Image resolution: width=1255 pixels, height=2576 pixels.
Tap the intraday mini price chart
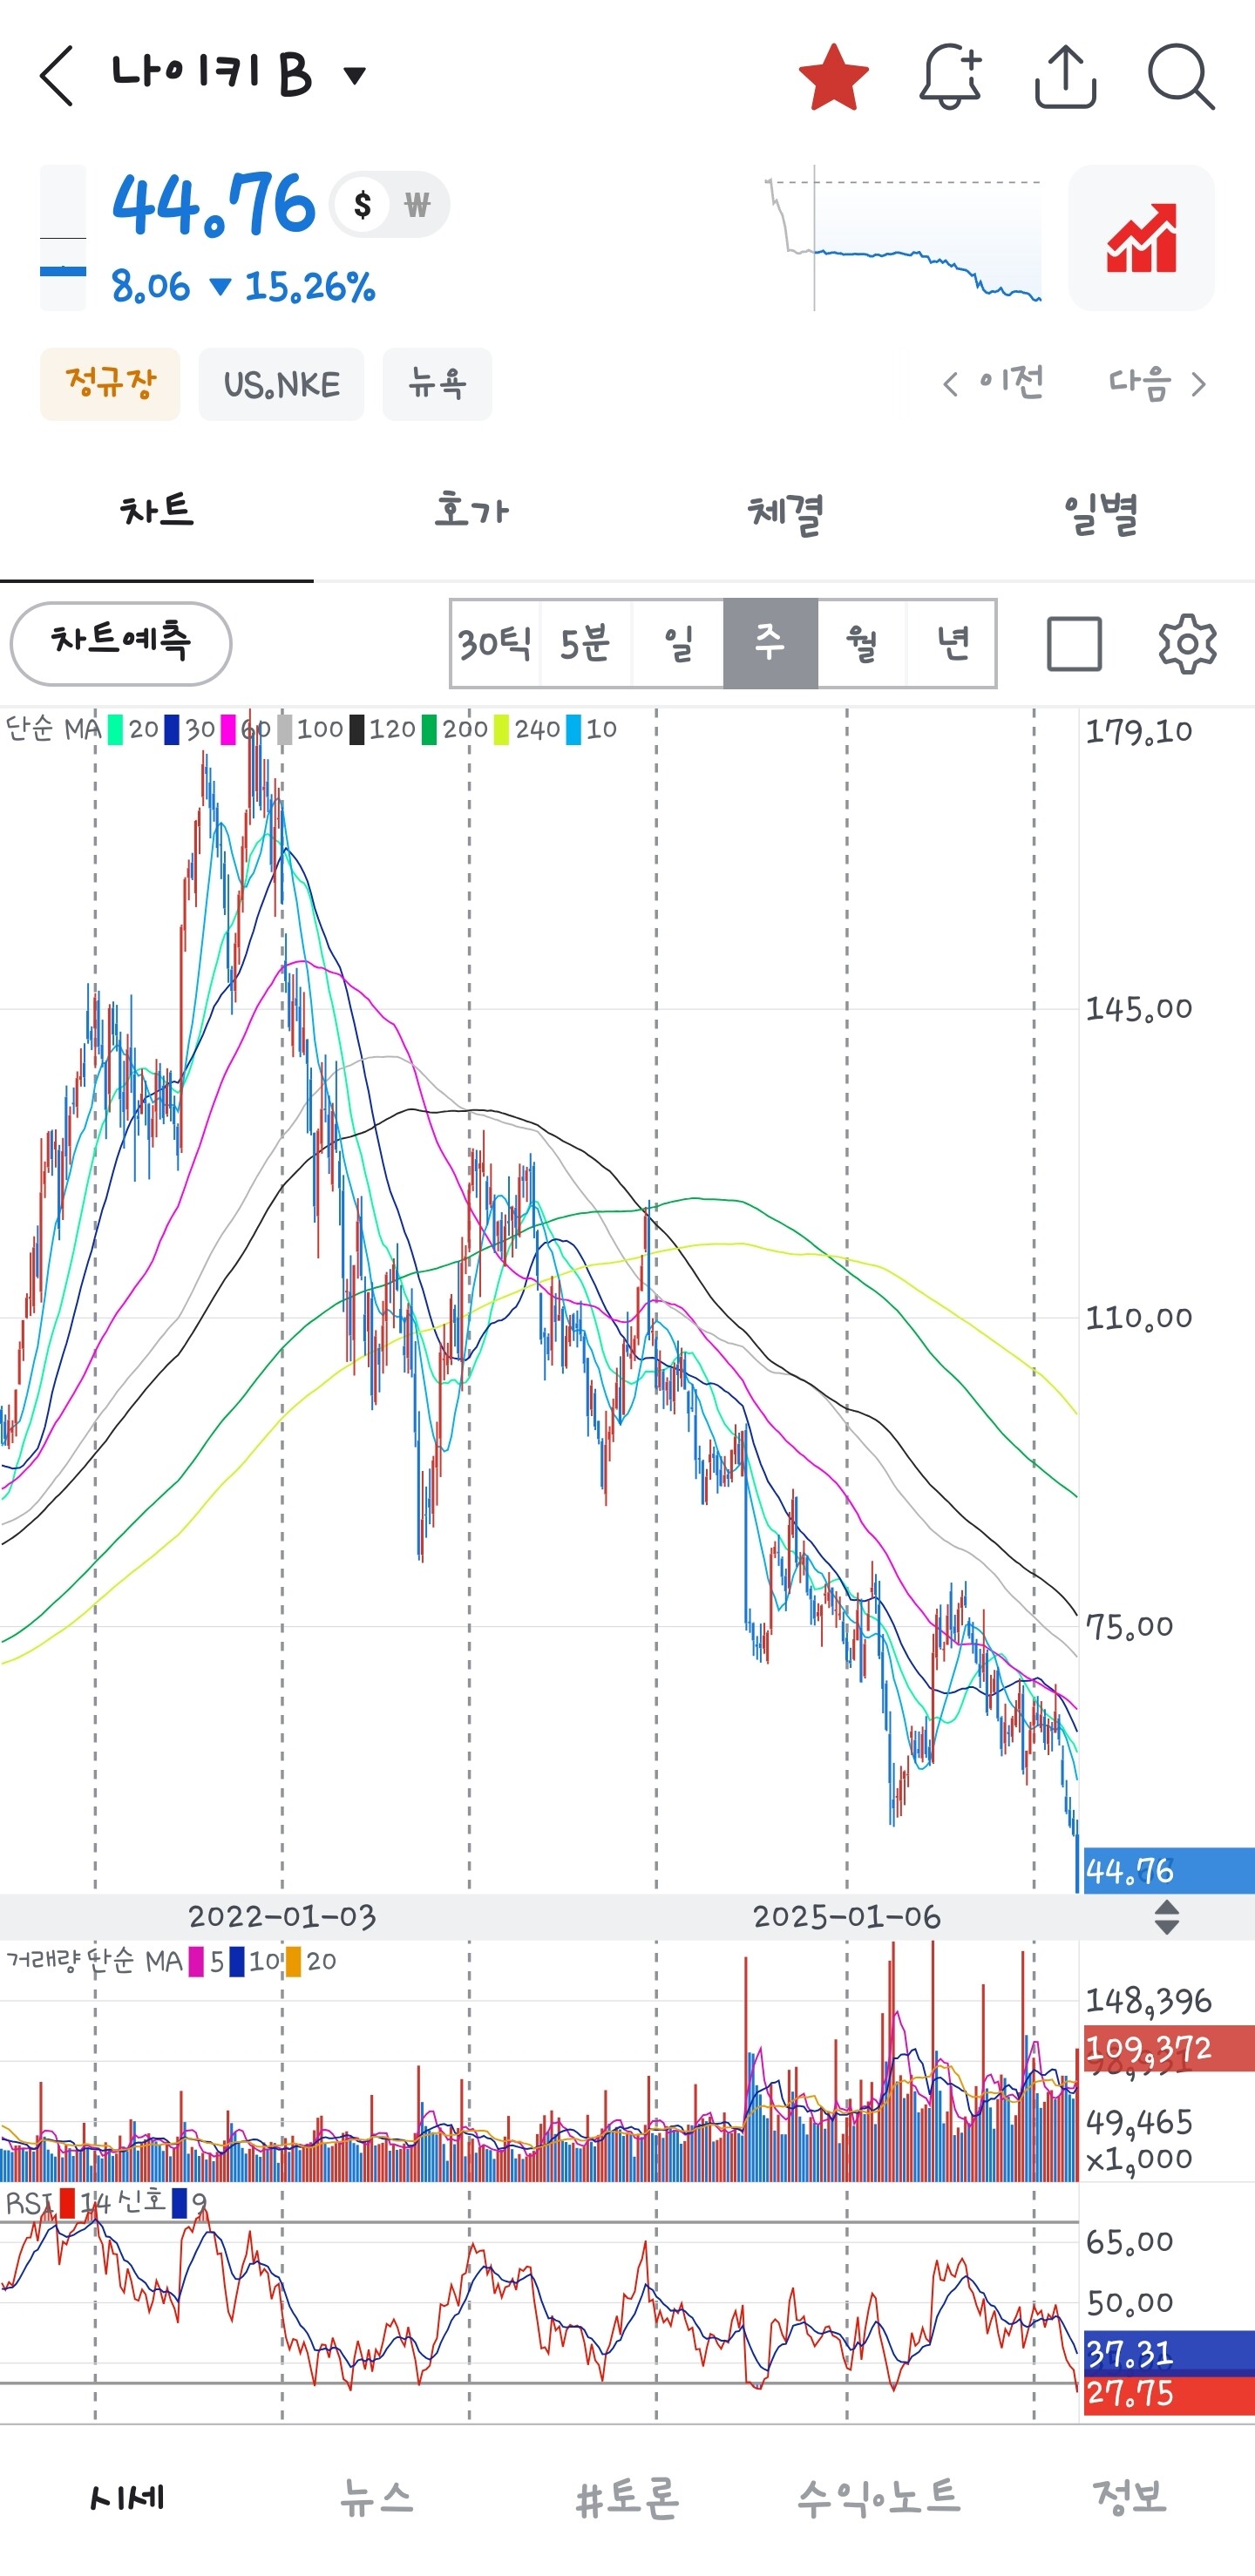(x=903, y=238)
